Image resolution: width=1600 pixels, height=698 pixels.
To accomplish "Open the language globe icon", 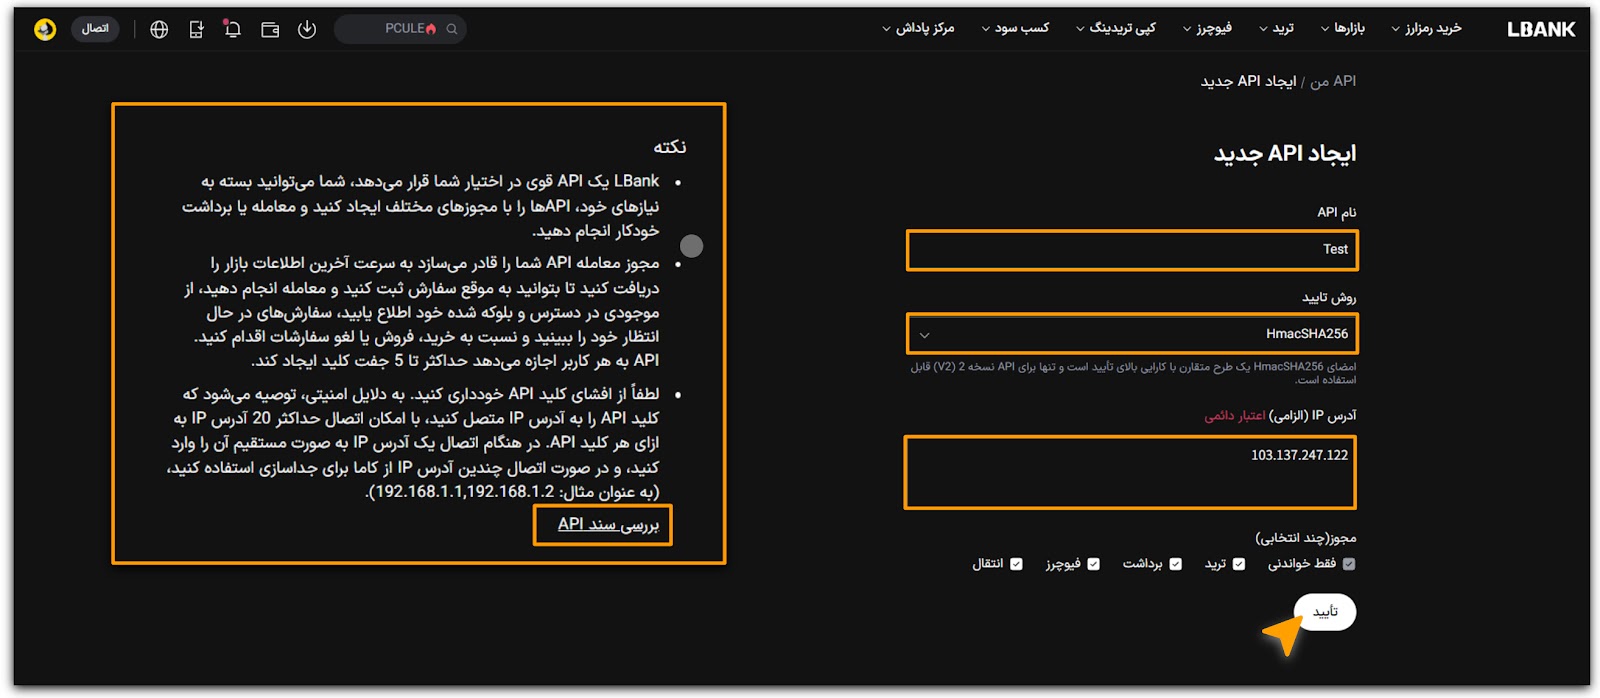I will coord(159,29).
